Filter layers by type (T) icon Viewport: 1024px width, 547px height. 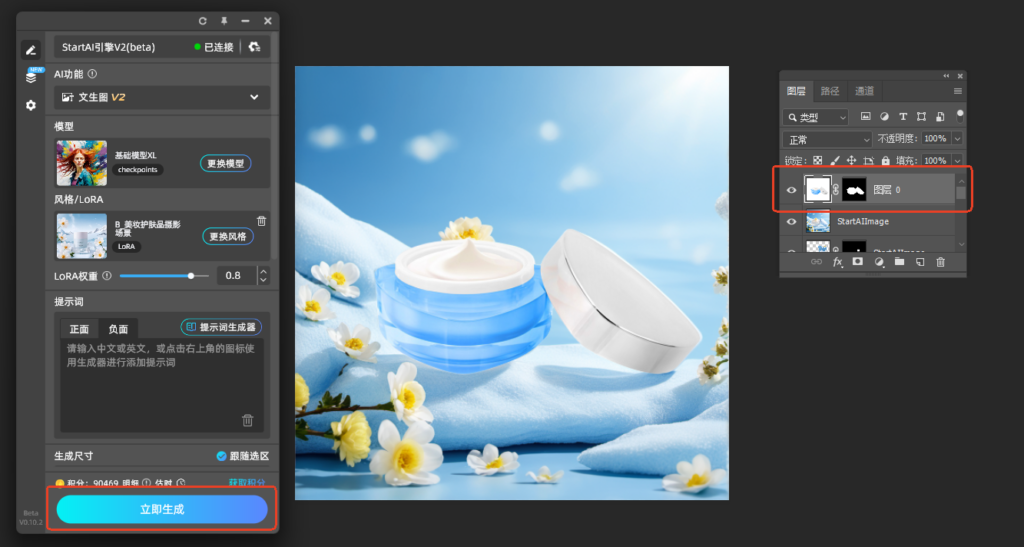[x=903, y=117]
